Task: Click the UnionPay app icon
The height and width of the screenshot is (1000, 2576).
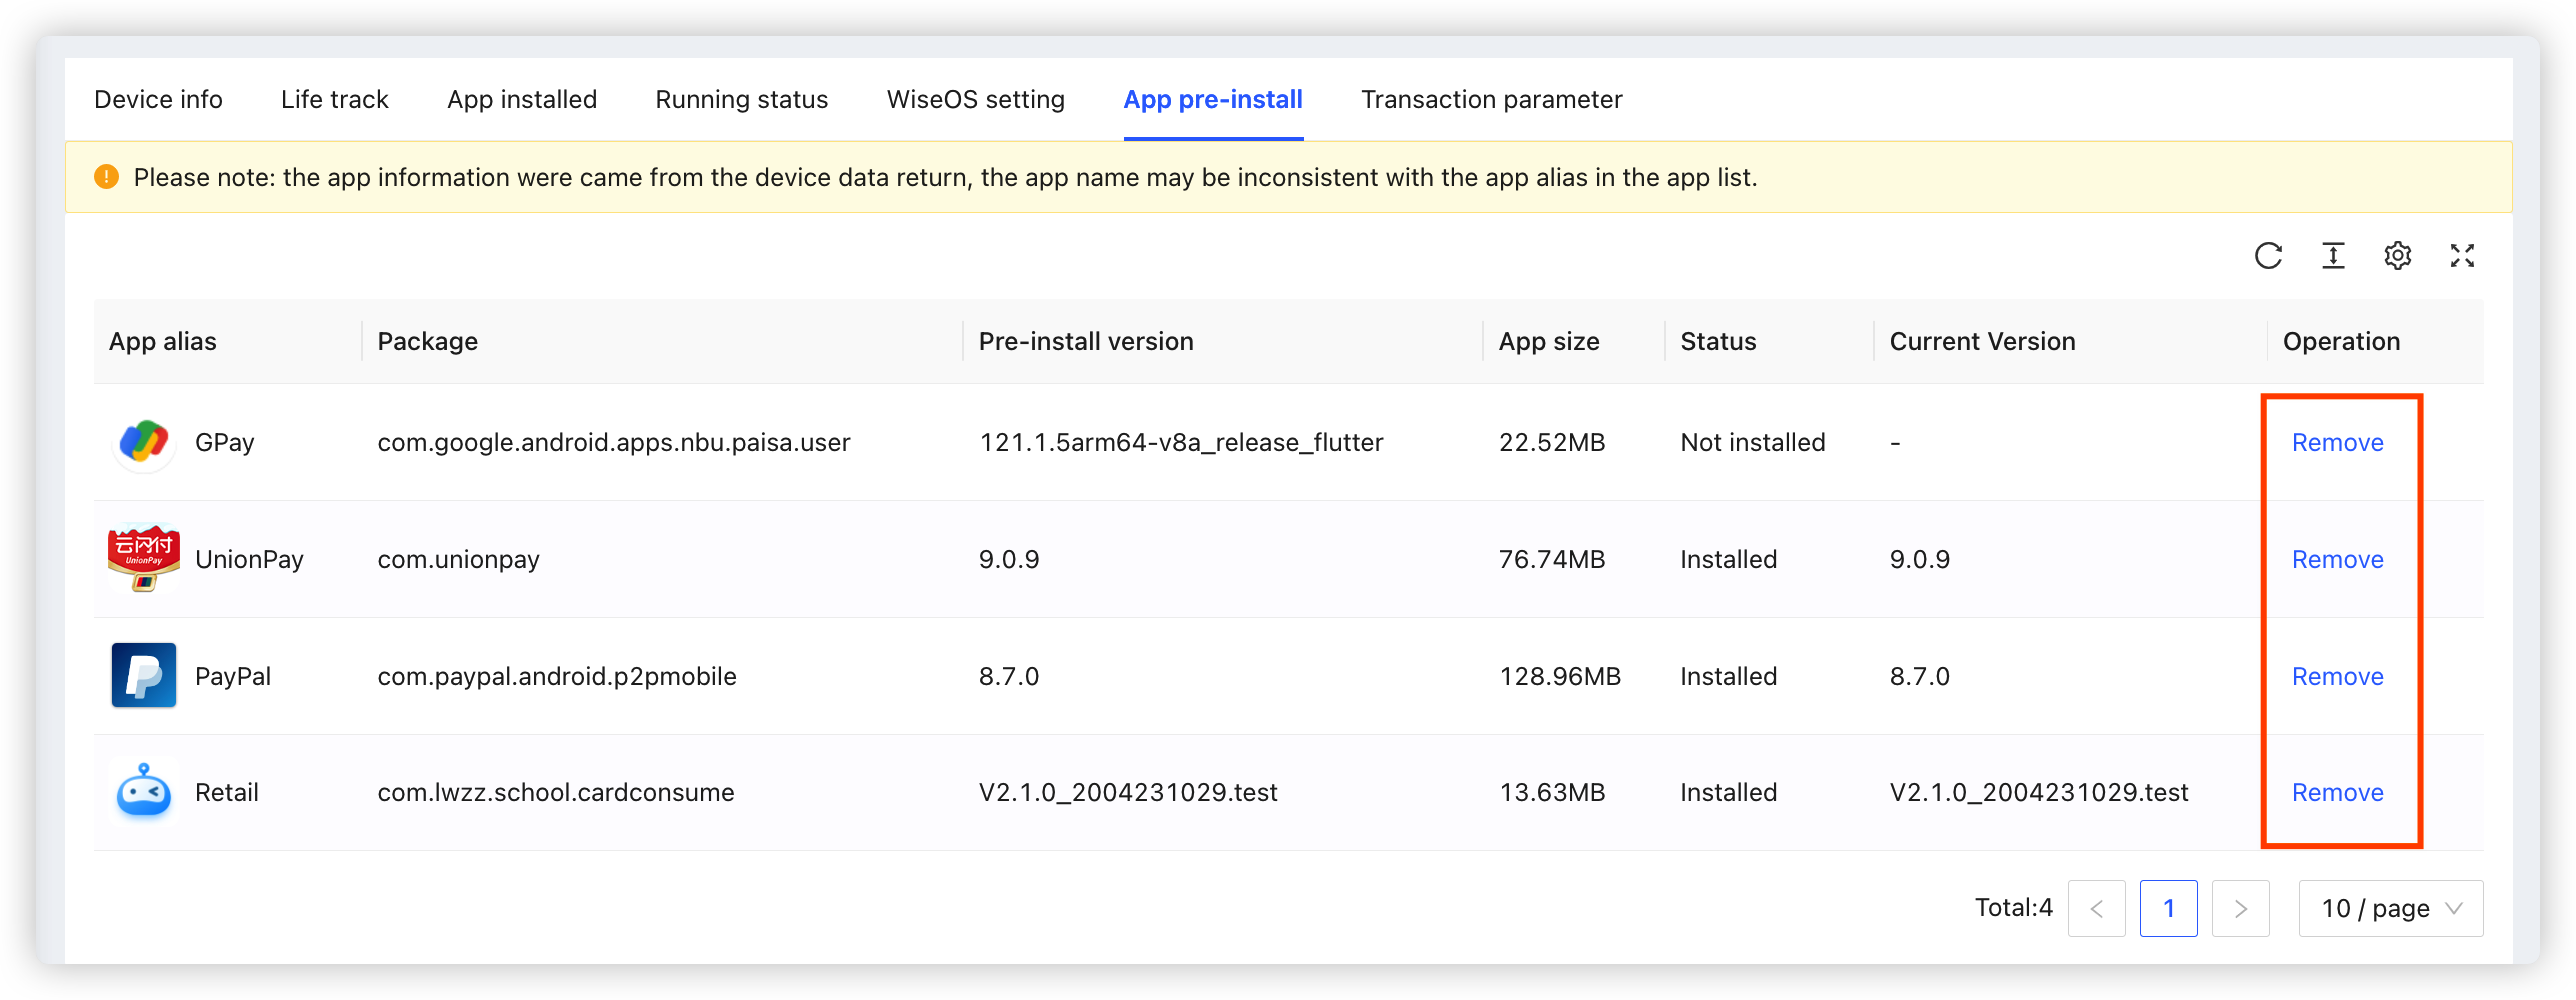Action: click(x=144, y=558)
